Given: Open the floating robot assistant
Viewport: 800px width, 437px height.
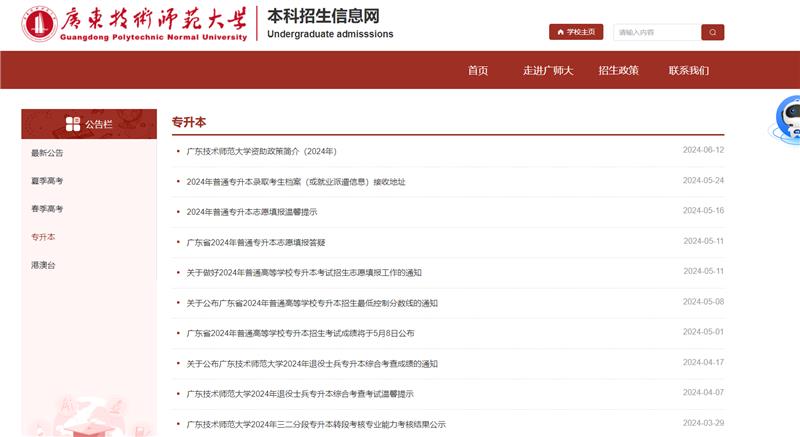Looking at the screenshot, I should point(786,120).
